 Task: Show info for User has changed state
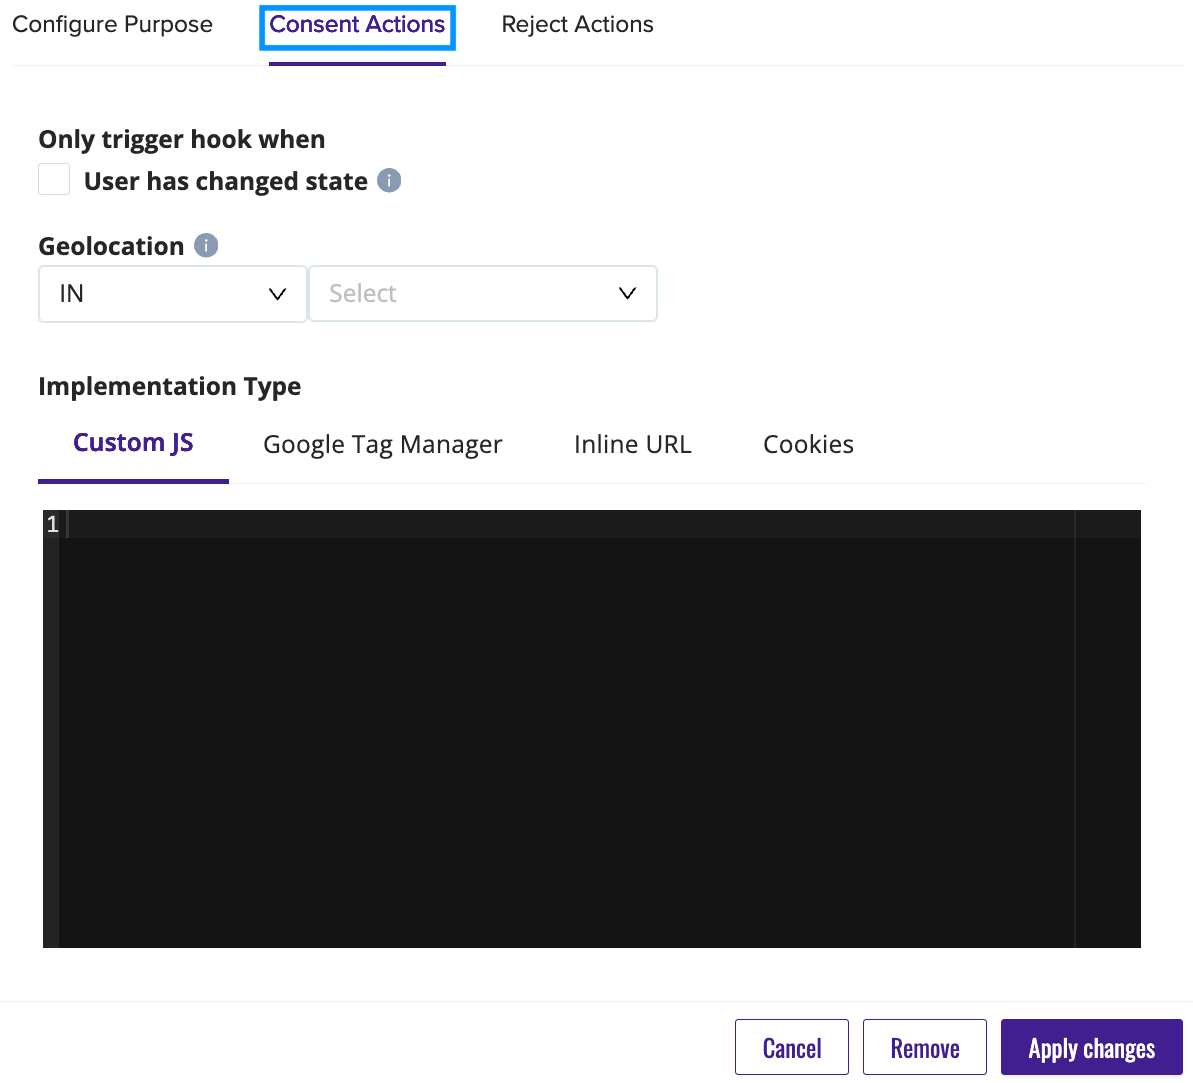click(x=389, y=180)
